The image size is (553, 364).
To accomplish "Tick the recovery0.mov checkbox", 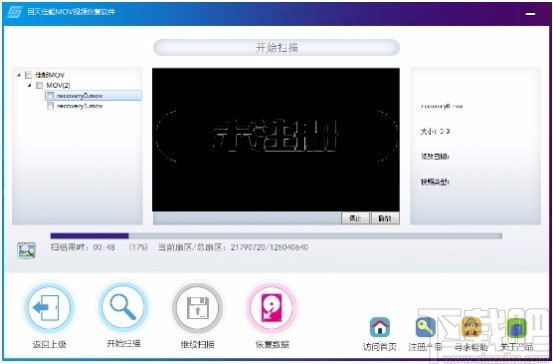I will coord(50,96).
